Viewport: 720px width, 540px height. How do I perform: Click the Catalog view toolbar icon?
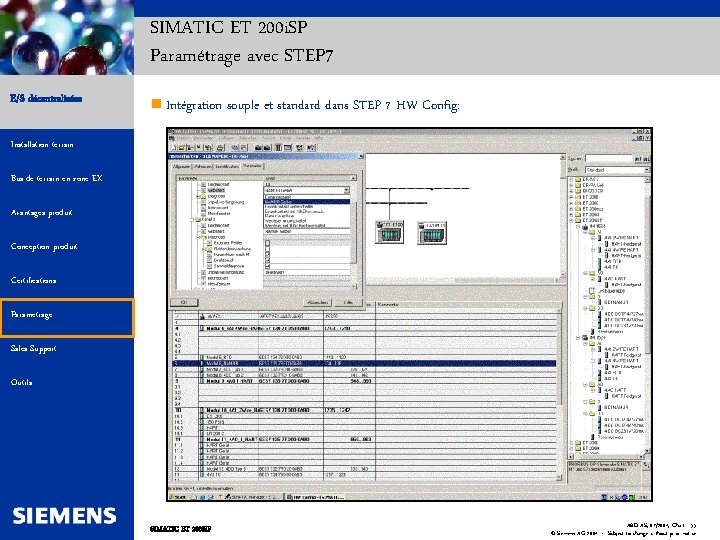click(x=288, y=147)
